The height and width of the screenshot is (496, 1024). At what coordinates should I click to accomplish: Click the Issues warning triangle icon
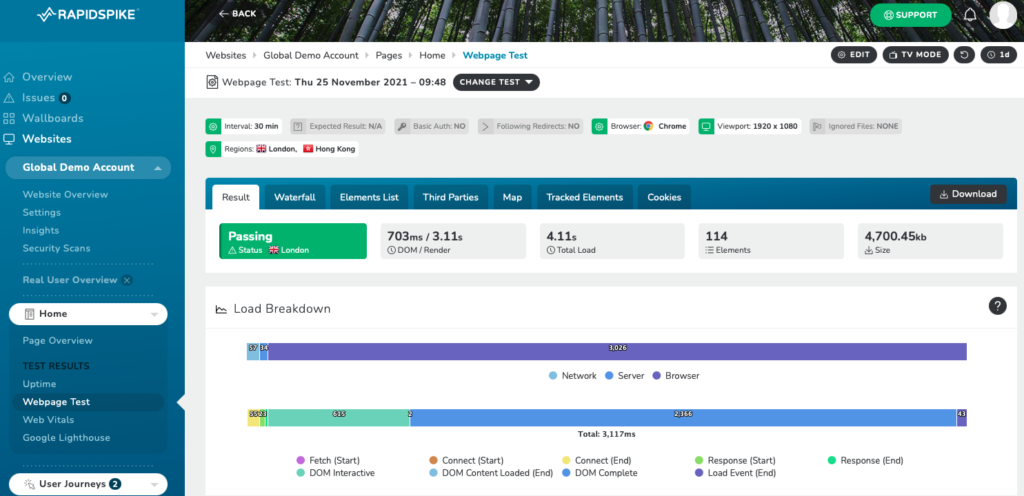click(x=9, y=98)
